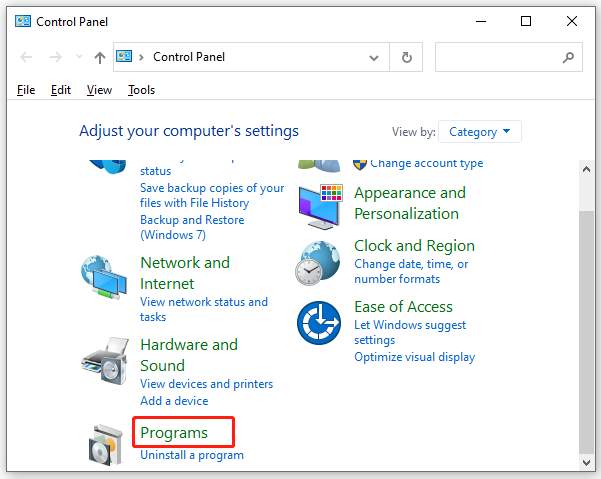Click the Uninstall a program link
The image size is (601, 479).
pyautogui.click(x=192, y=455)
